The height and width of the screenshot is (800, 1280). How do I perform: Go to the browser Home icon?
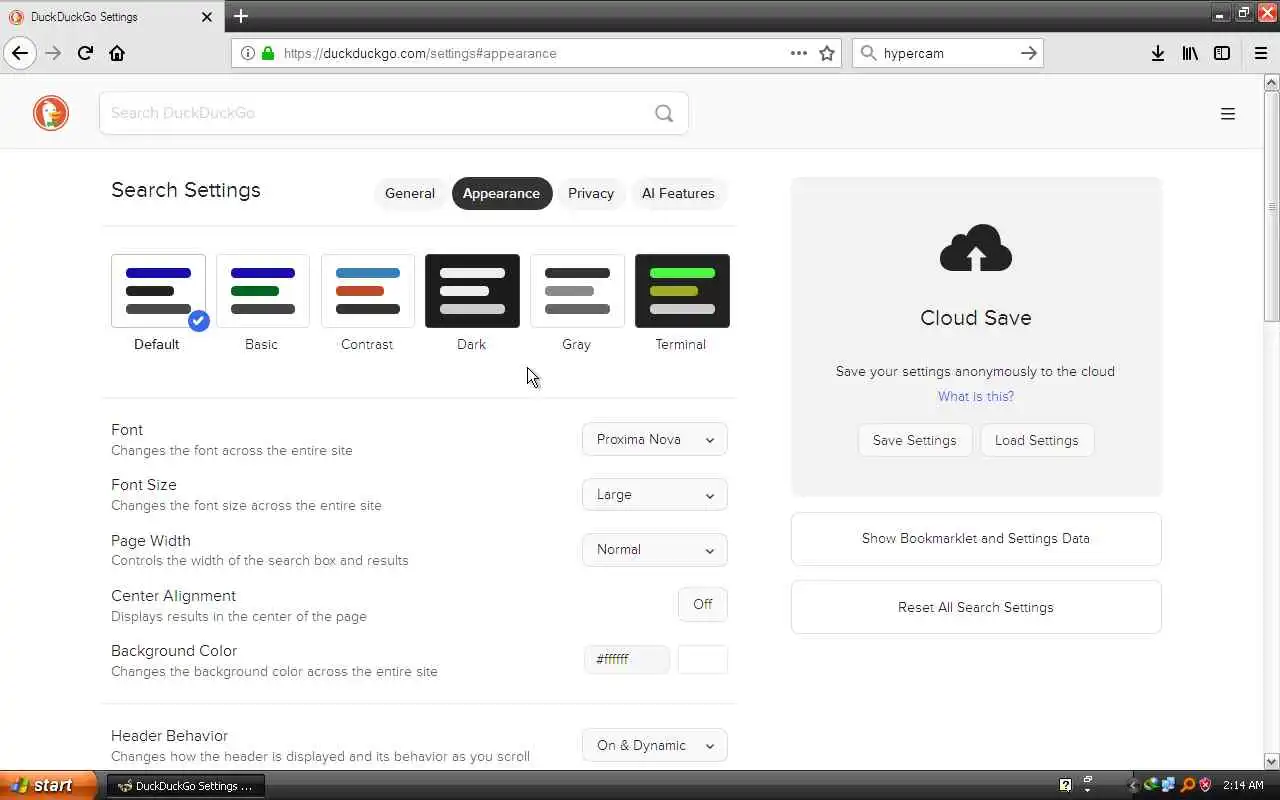pyautogui.click(x=117, y=53)
